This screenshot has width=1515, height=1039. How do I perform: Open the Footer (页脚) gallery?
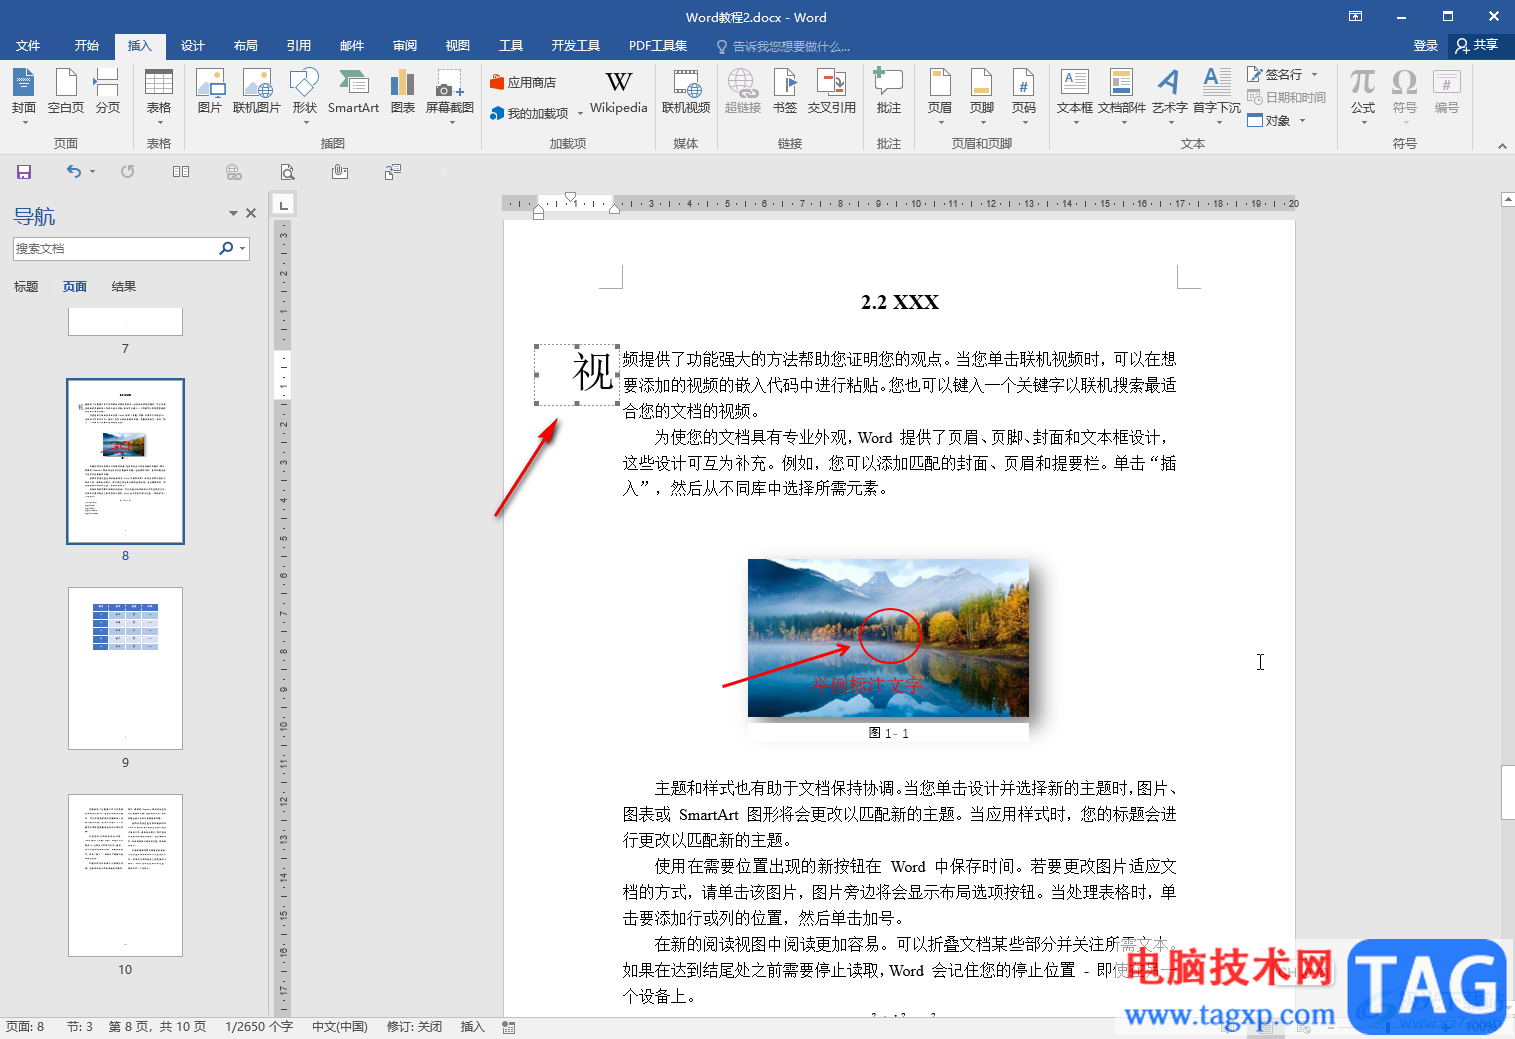pyautogui.click(x=982, y=96)
